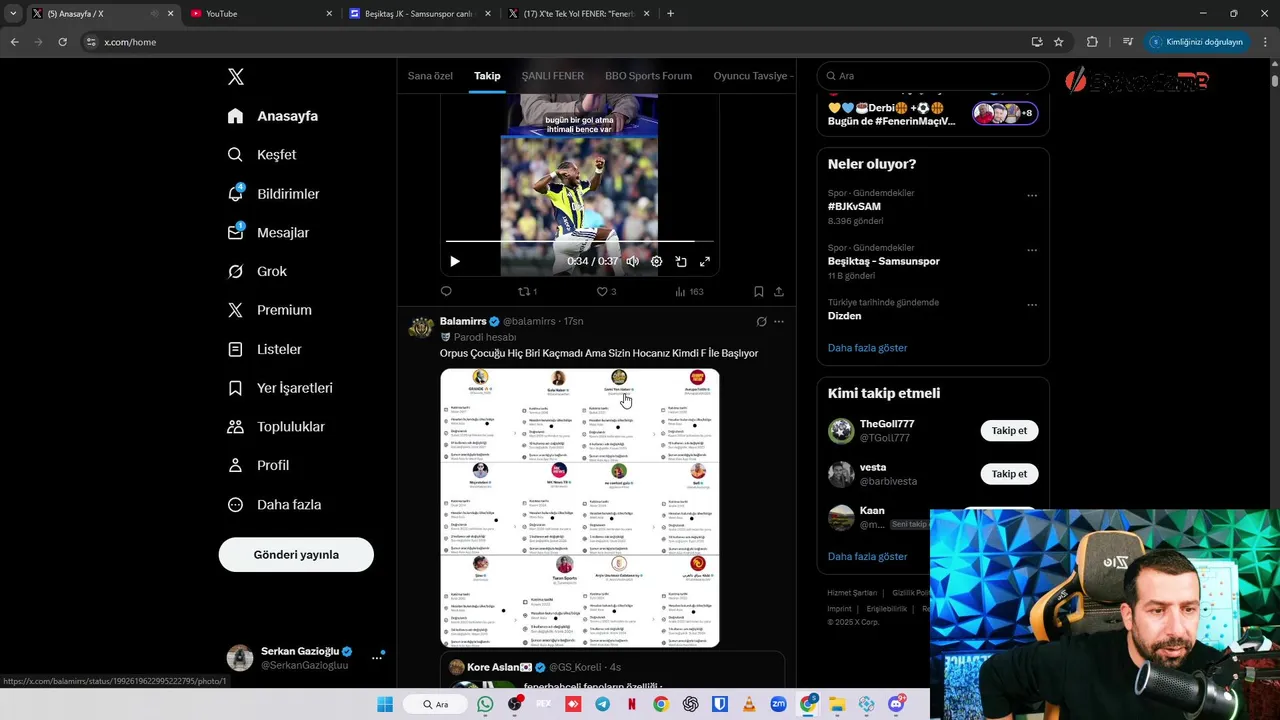Open Yer İşaretleri bookmarks in sidebar
The height and width of the screenshot is (720, 1280).
(280, 388)
